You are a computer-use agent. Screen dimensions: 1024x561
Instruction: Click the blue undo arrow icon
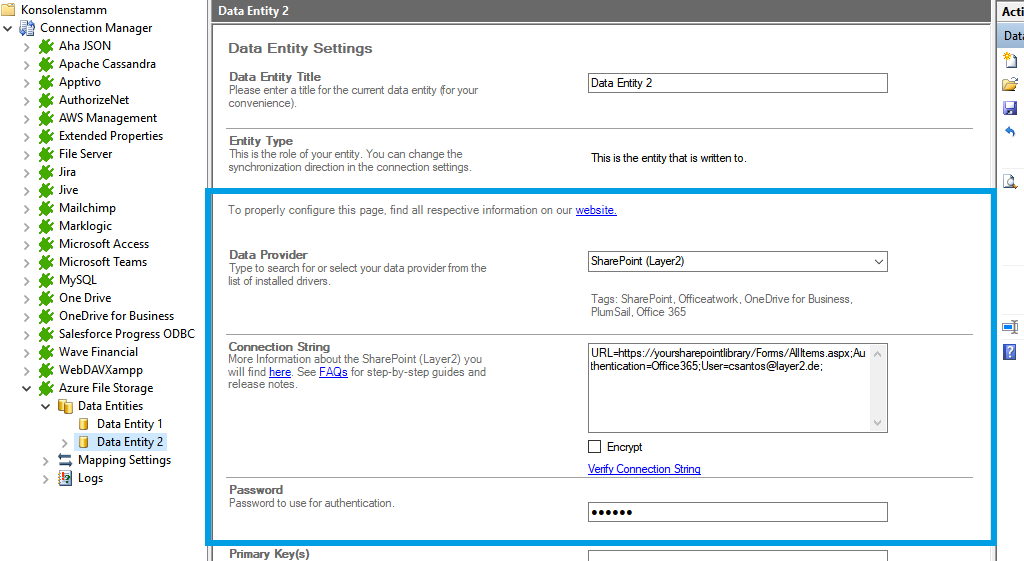click(x=1010, y=132)
